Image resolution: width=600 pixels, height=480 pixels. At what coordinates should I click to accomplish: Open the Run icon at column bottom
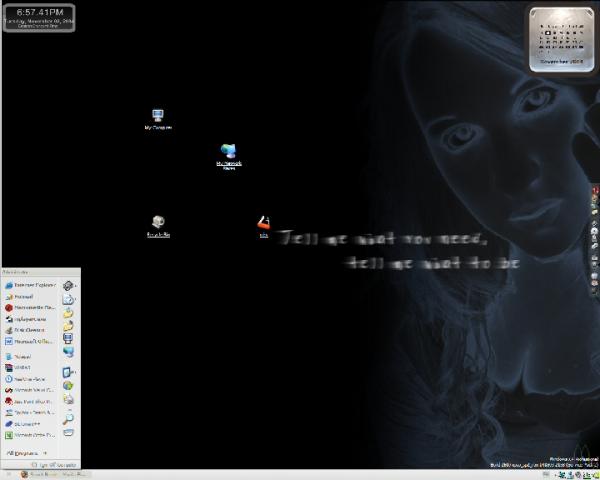tap(68, 433)
